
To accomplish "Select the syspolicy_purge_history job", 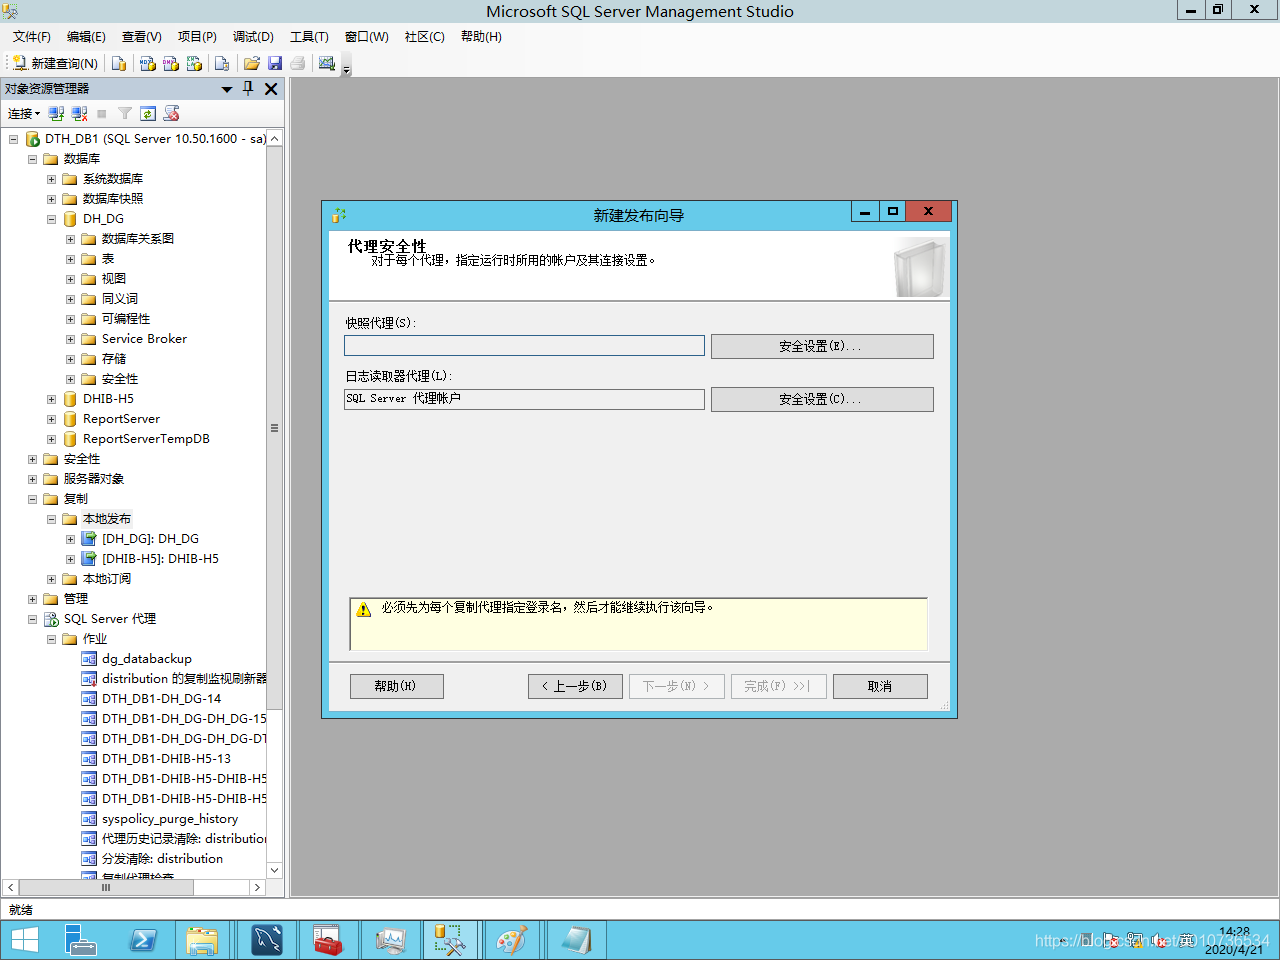I will tap(170, 819).
